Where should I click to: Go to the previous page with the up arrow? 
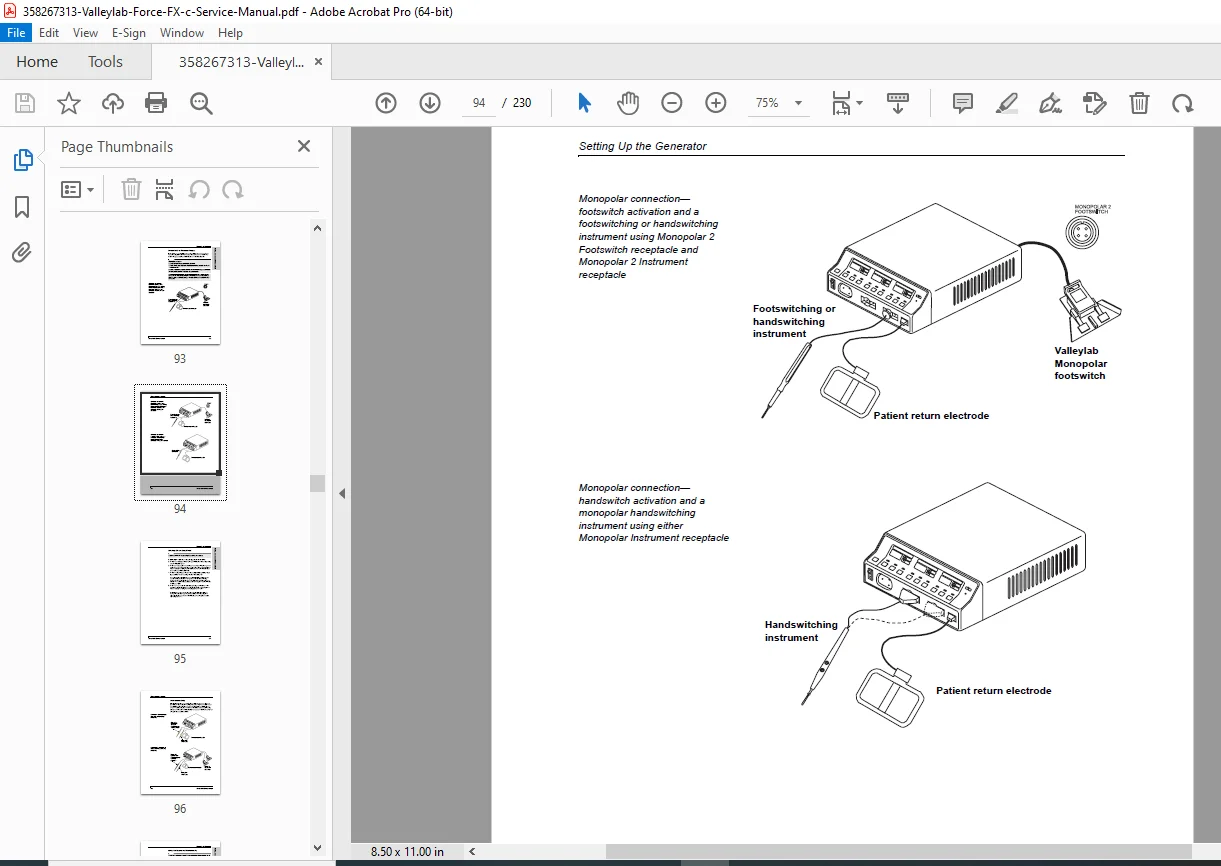coord(386,103)
